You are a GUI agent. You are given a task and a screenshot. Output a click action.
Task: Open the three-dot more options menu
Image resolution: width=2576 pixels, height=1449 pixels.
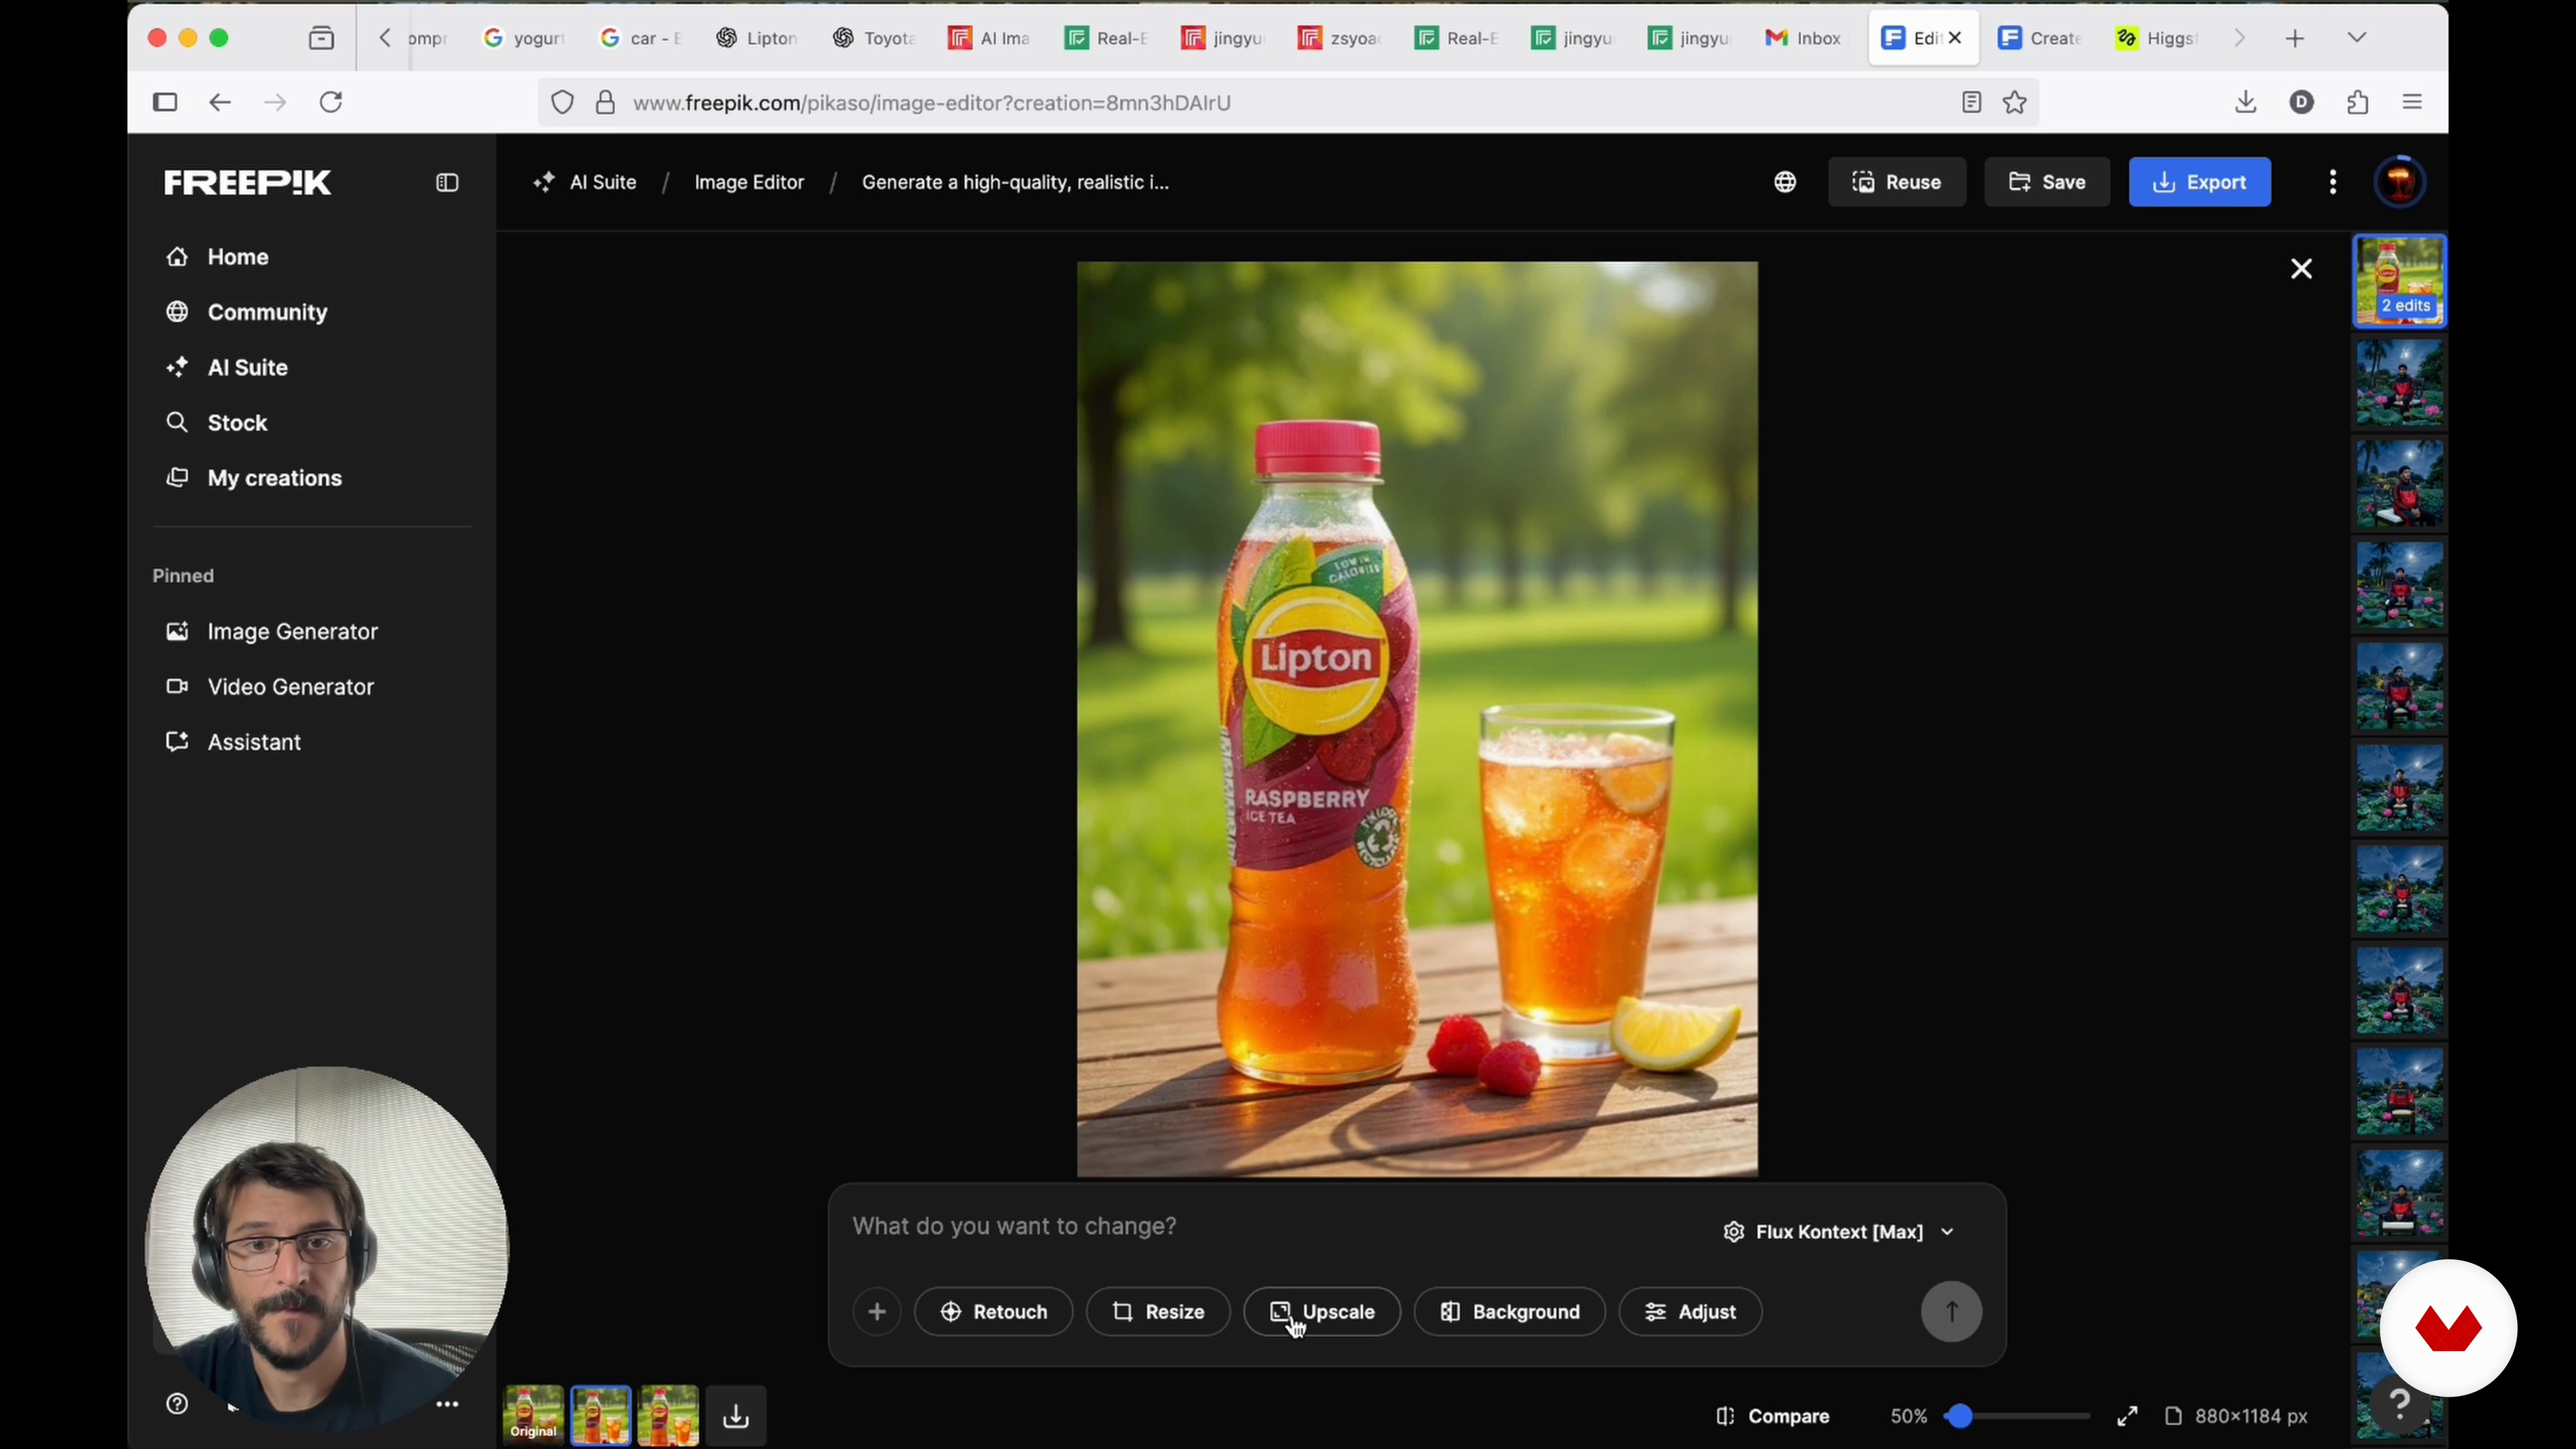[x=2332, y=182]
